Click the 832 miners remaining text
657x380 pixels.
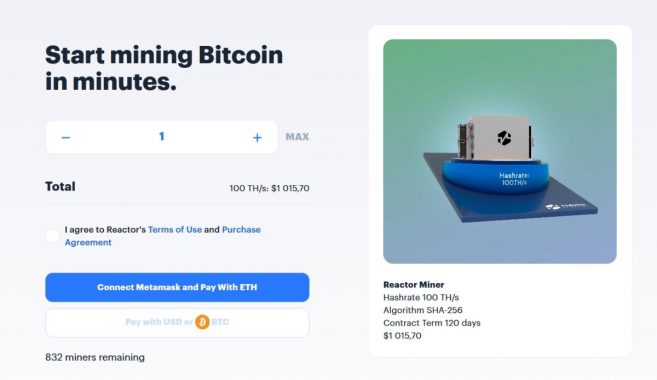(95, 357)
